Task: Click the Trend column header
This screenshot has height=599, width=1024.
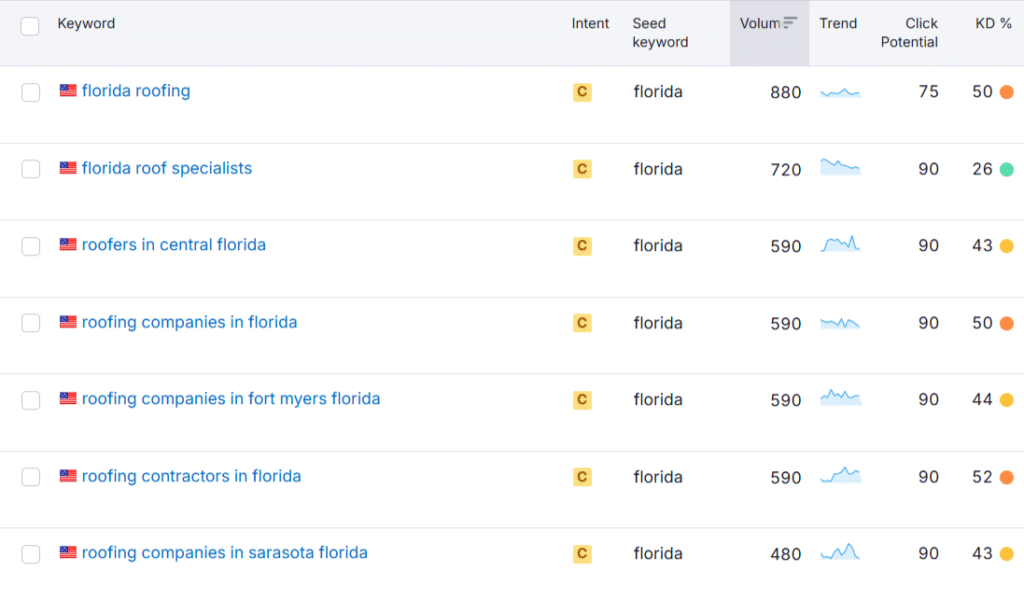Action: 838,24
